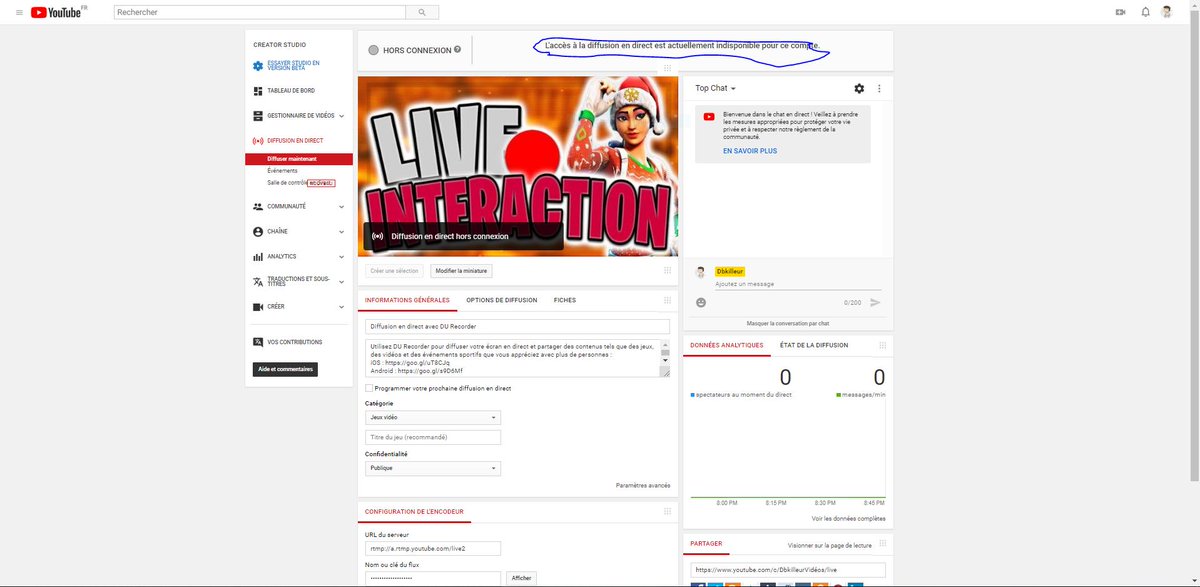Viewport: 1200px width, 587px height.
Task: Click Modifier la miniature button
Action: click(x=461, y=271)
